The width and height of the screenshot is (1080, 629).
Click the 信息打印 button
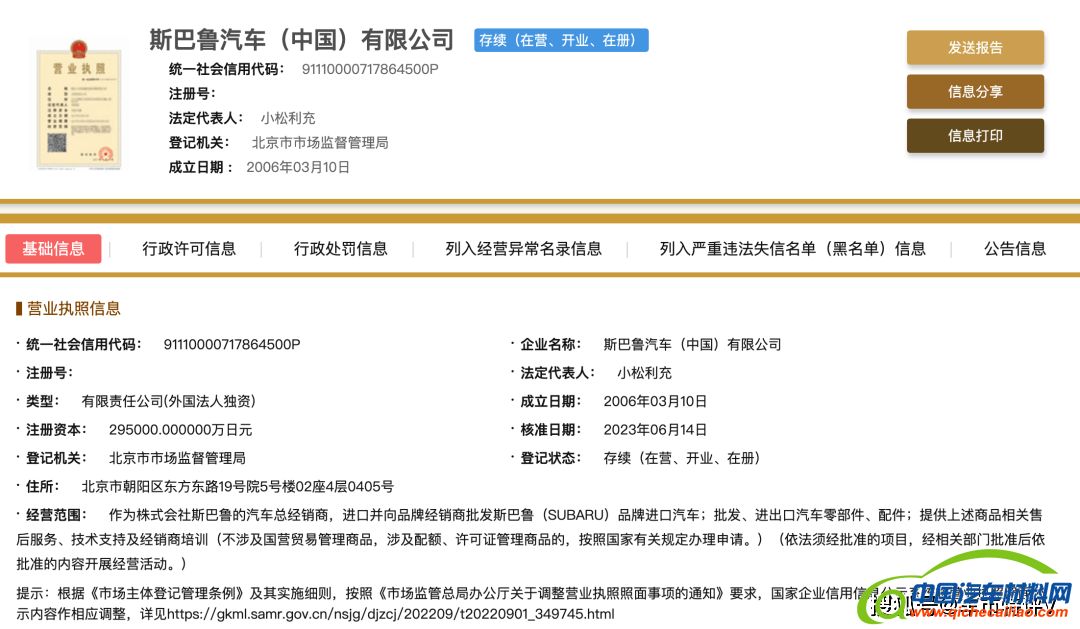(x=974, y=136)
